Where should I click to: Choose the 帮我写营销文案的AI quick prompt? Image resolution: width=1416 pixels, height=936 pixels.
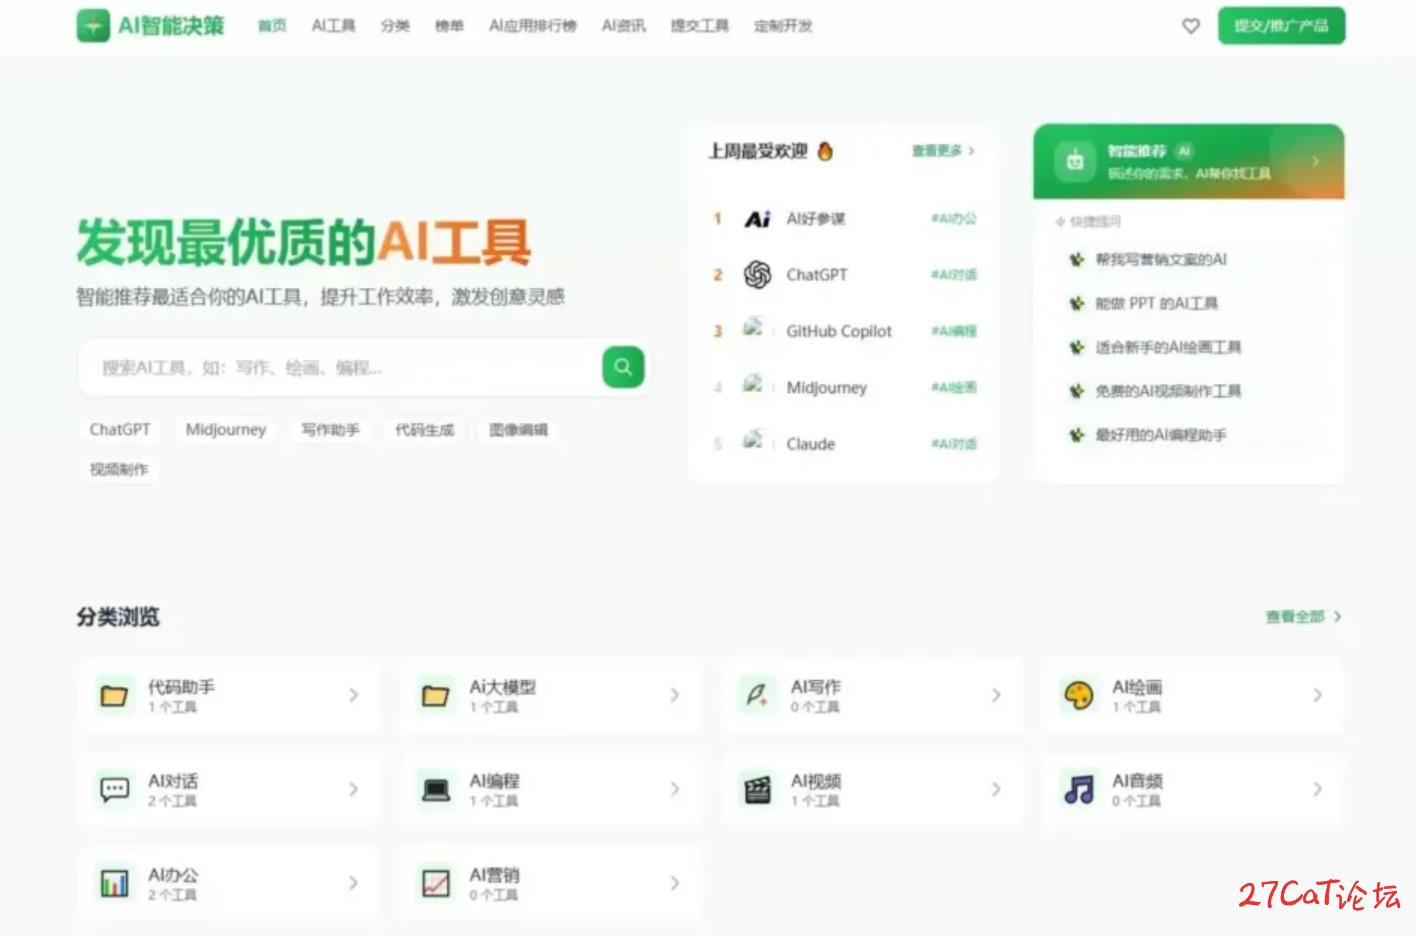[1160, 260]
